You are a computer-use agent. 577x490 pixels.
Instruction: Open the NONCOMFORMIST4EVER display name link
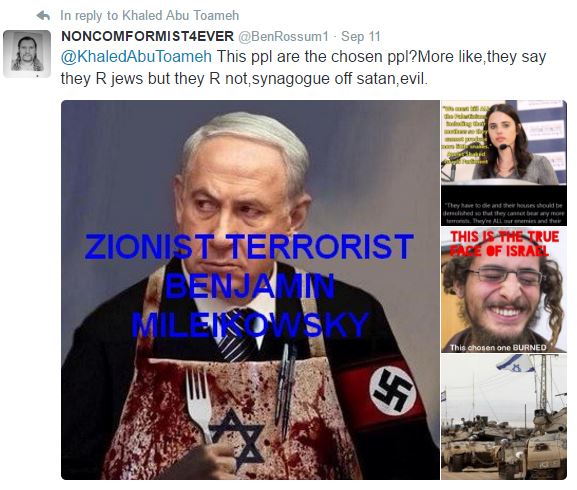pyautogui.click(x=147, y=36)
